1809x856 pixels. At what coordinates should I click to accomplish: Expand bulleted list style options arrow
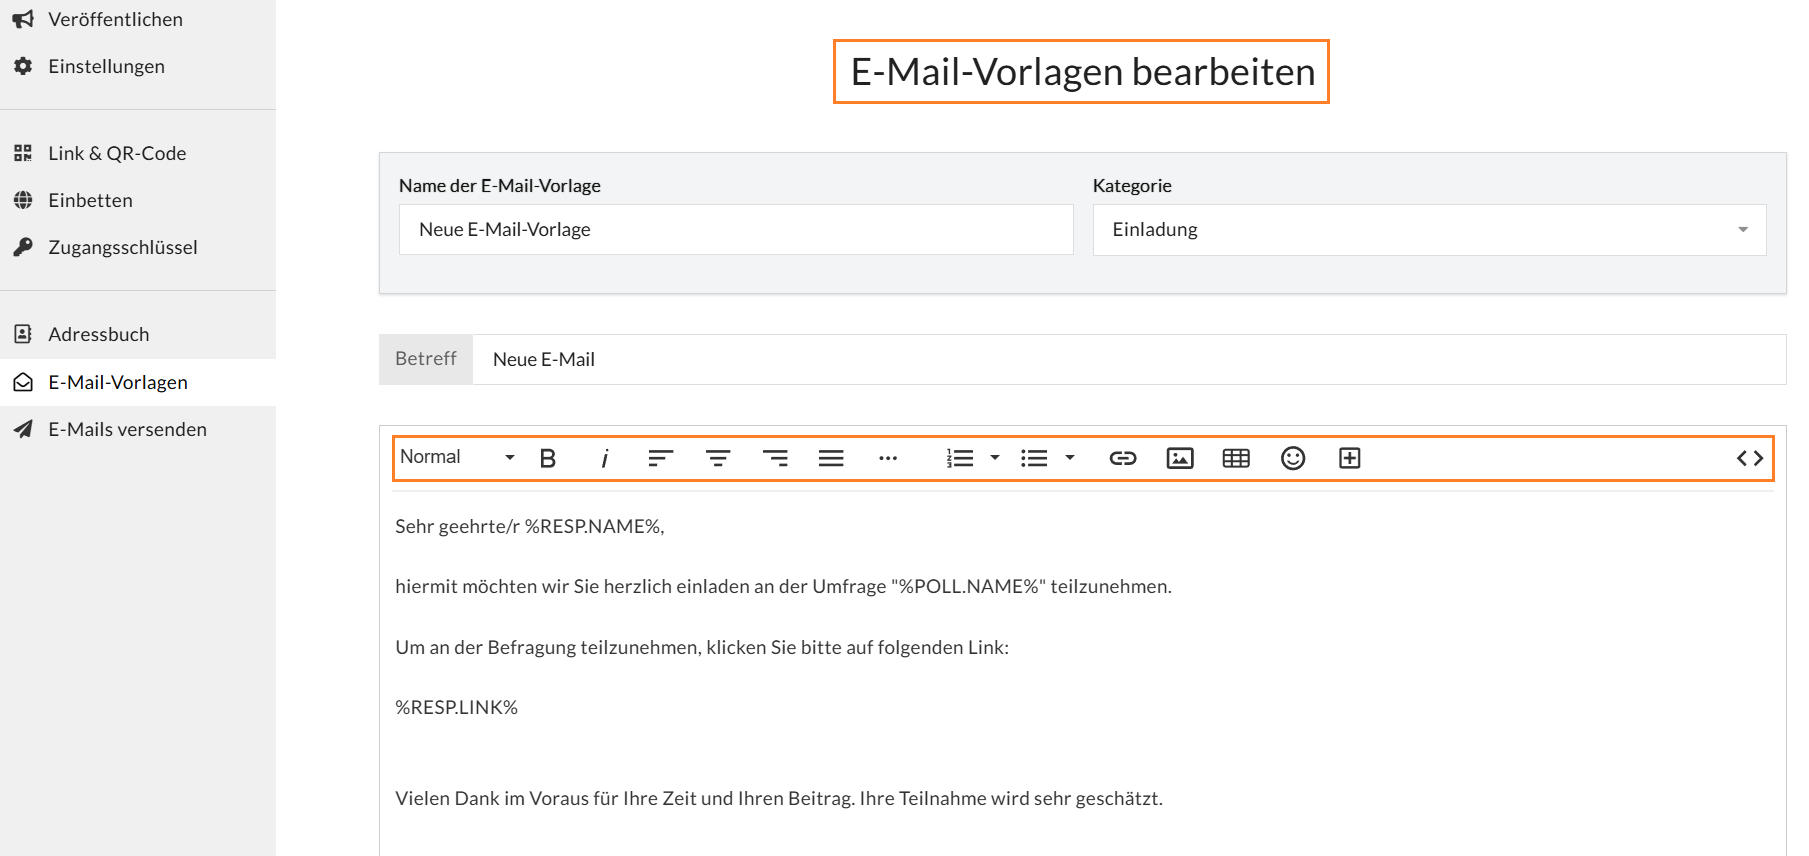click(1070, 458)
